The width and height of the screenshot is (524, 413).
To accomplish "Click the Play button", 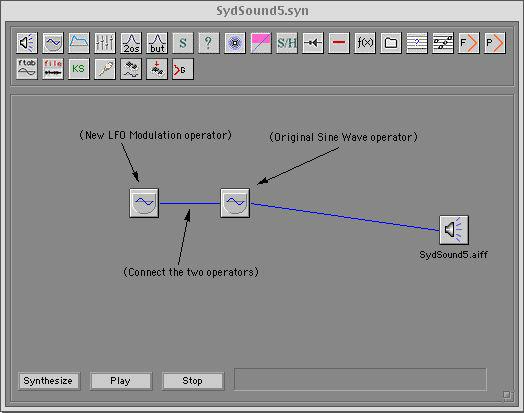I will [121, 381].
